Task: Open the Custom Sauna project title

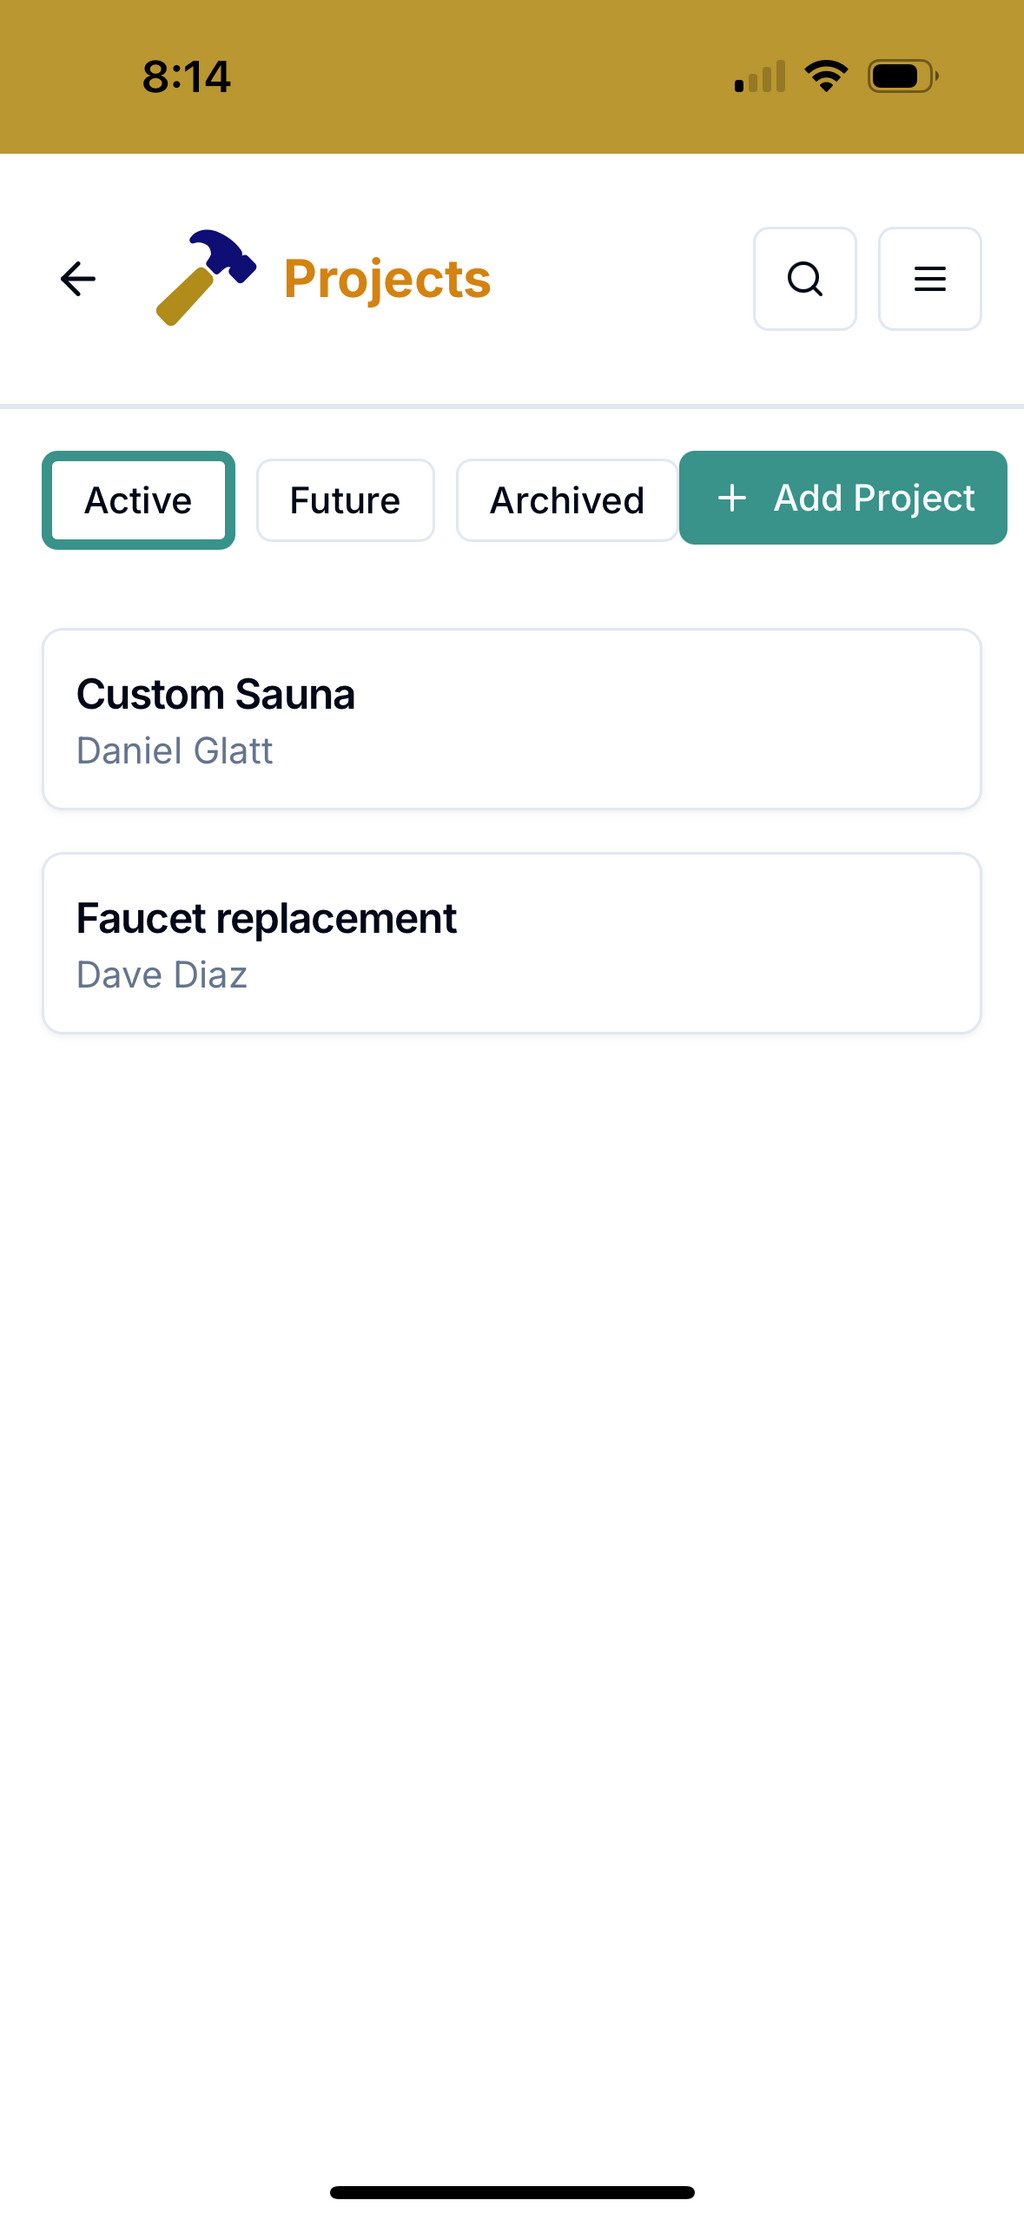Action: tap(216, 694)
